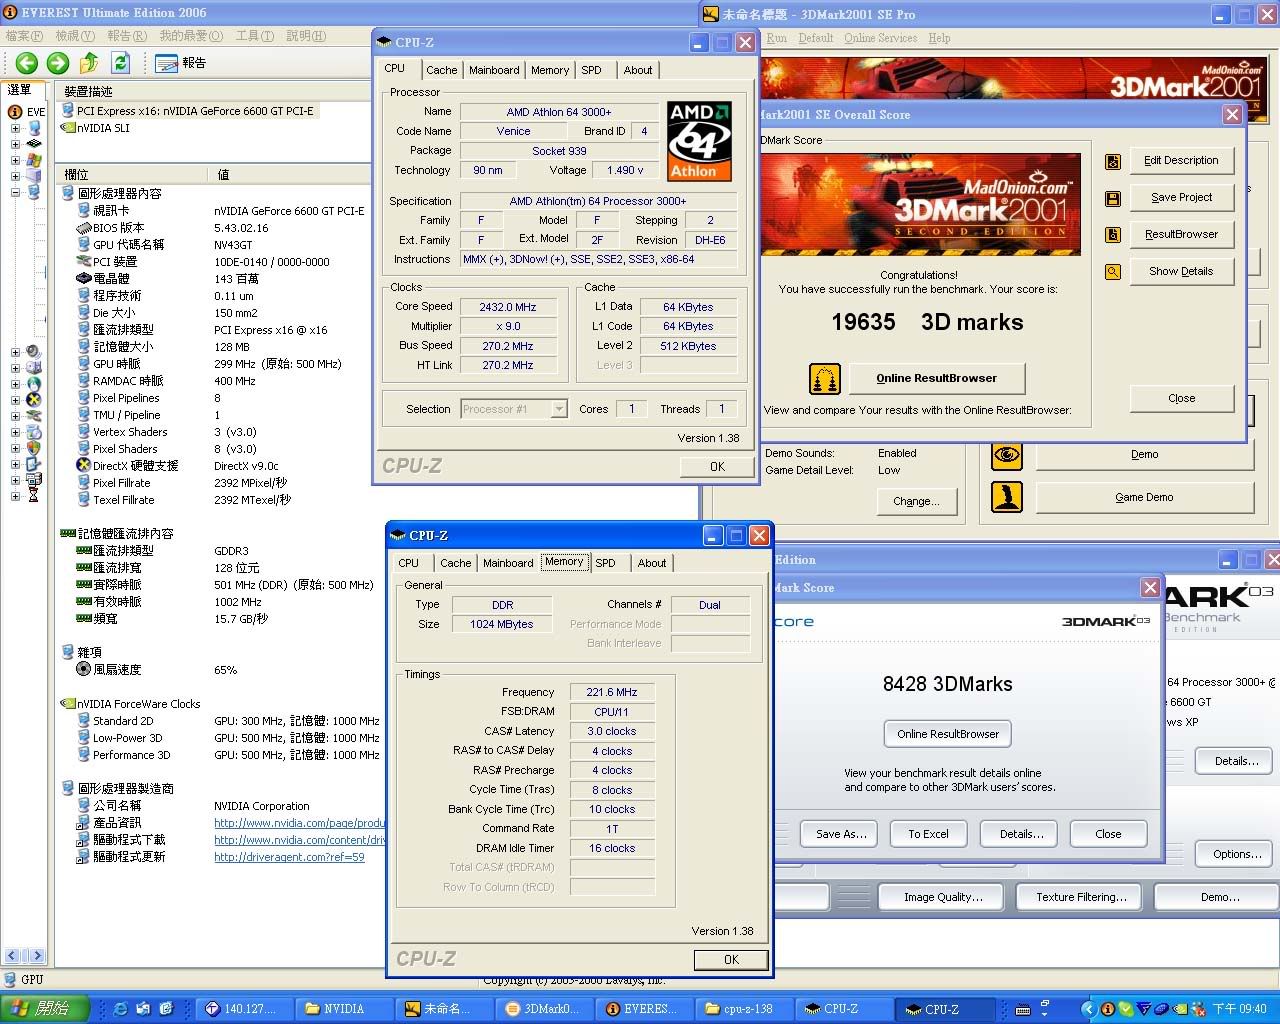Switch to About tab in lower CPU-Z window
This screenshot has height=1024, width=1280.
(652, 563)
